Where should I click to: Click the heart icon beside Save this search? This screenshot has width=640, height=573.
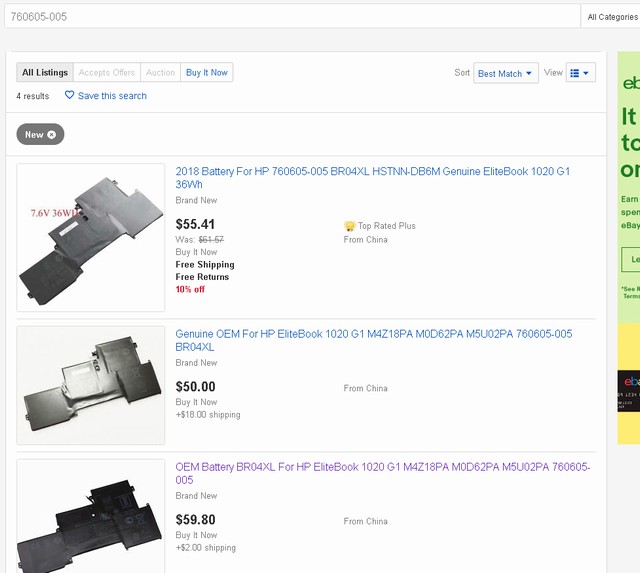coord(70,96)
